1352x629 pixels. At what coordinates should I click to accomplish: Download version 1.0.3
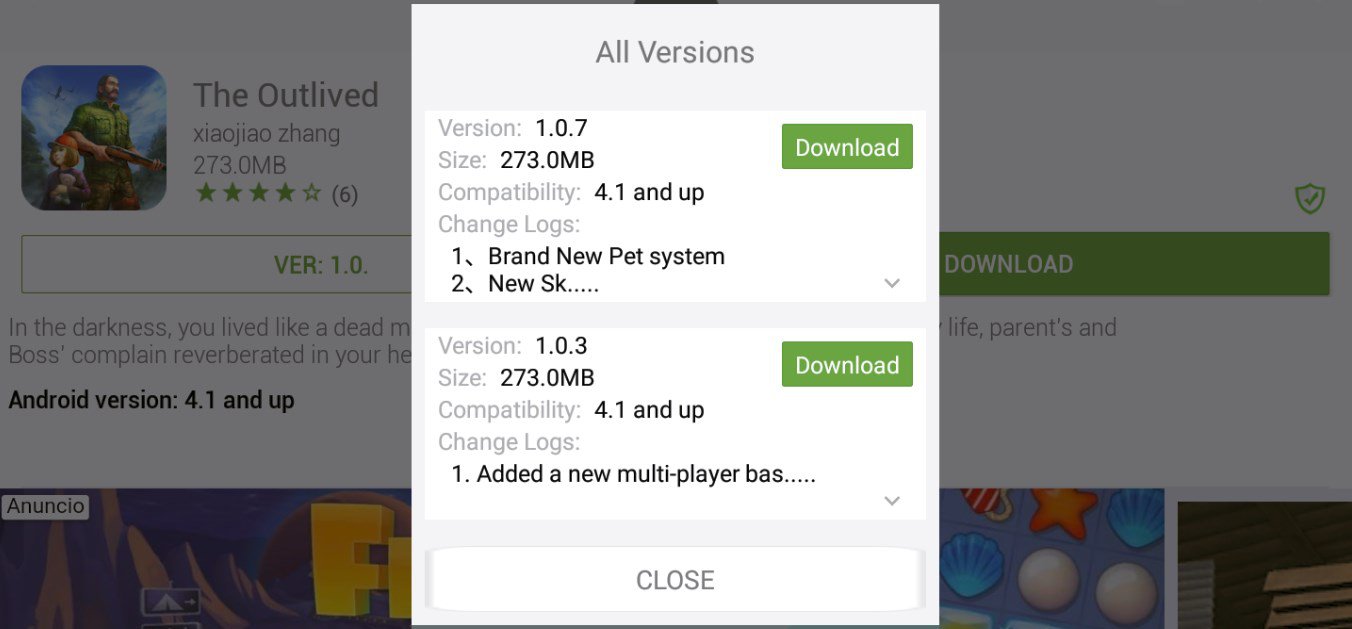[847, 365]
